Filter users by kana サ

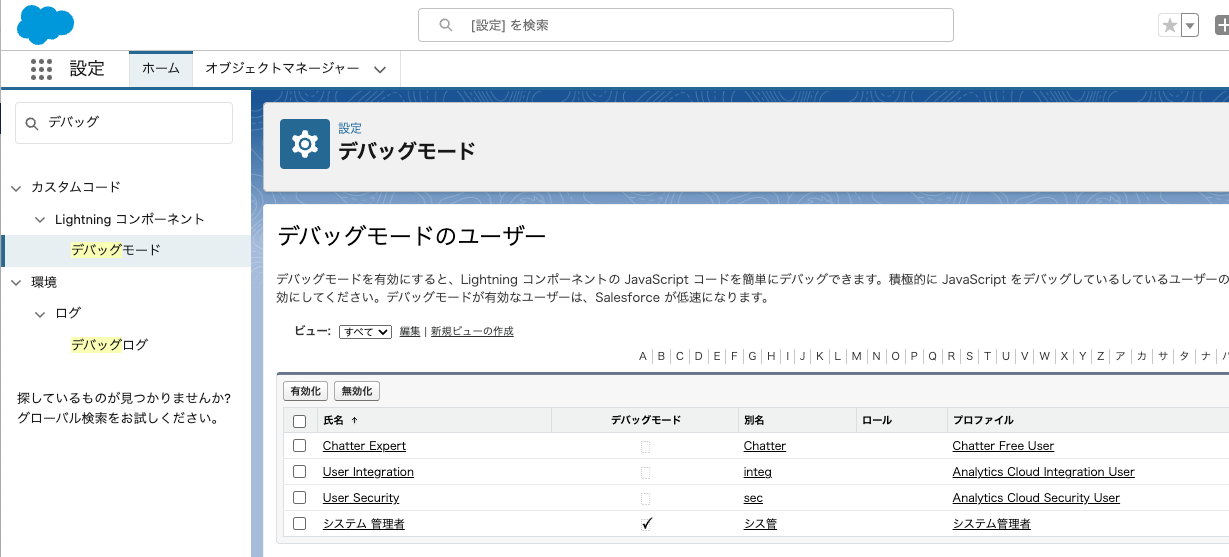(x=1163, y=356)
